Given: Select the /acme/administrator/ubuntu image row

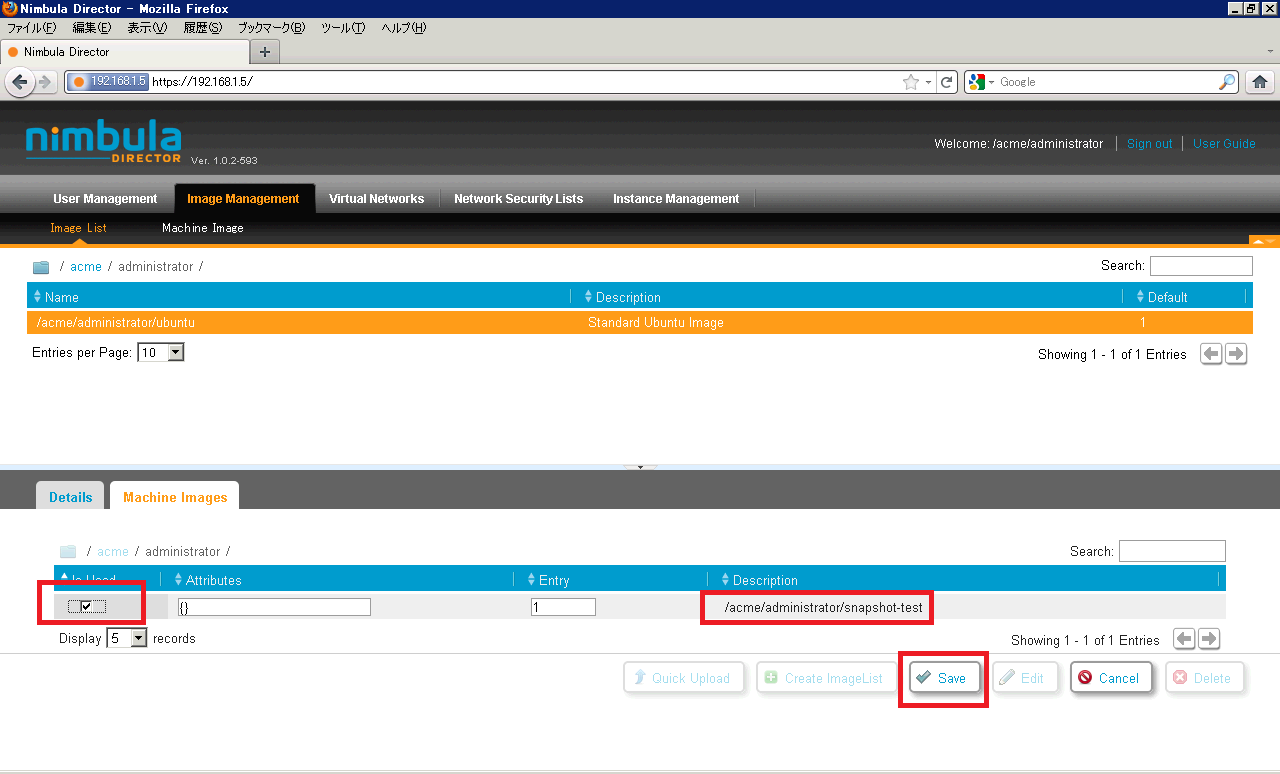Looking at the screenshot, I should (x=639, y=323).
